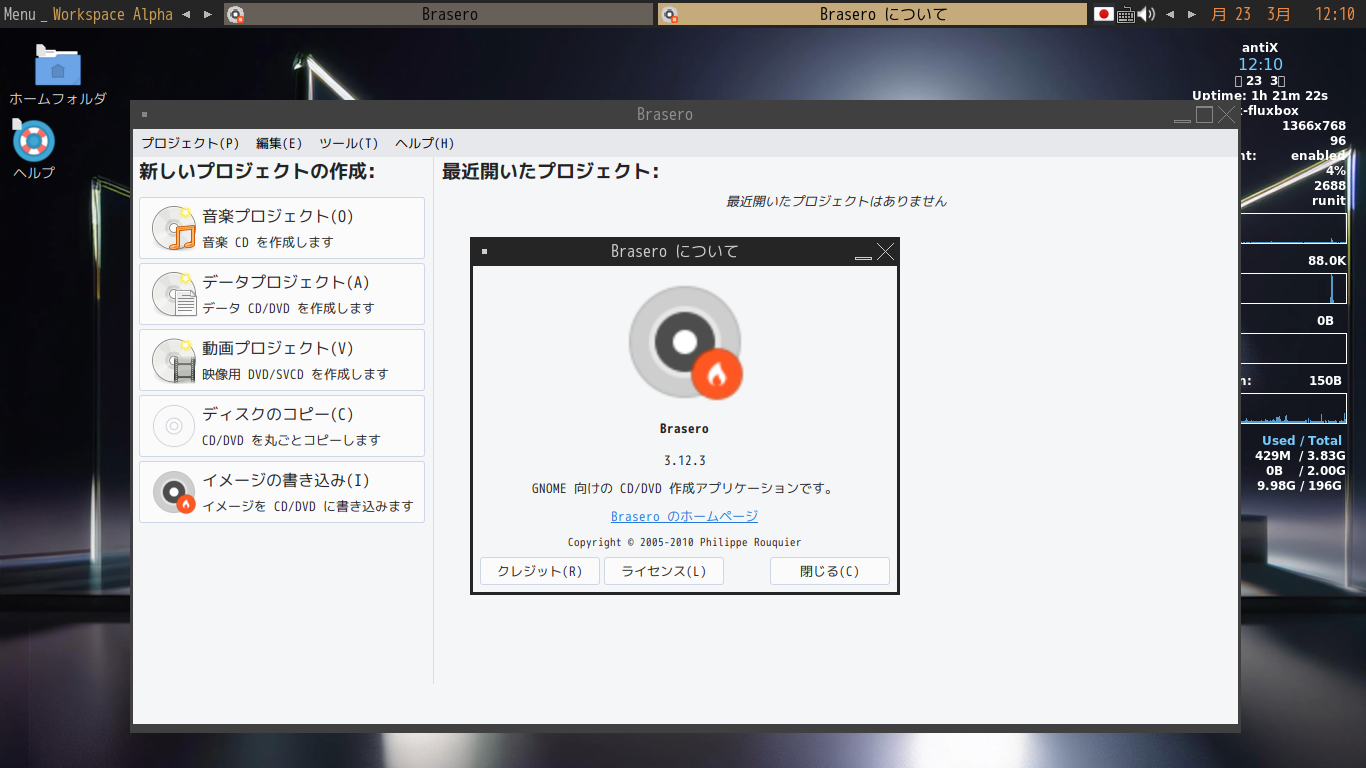The height and width of the screenshot is (768, 1366).
Task: Click the 新しいプロジェクトの作成: heading
Action: point(257,171)
